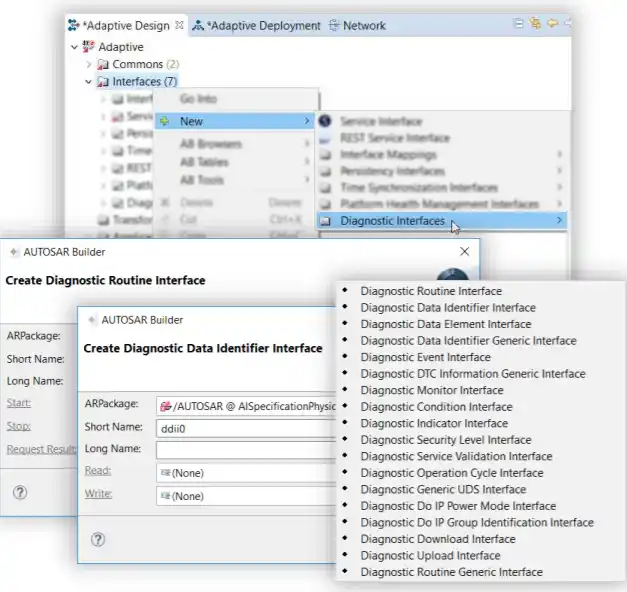Open Platform Health Management Interfaces submenu
This screenshot has height=592, width=627.
pyautogui.click(x=441, y=204)
